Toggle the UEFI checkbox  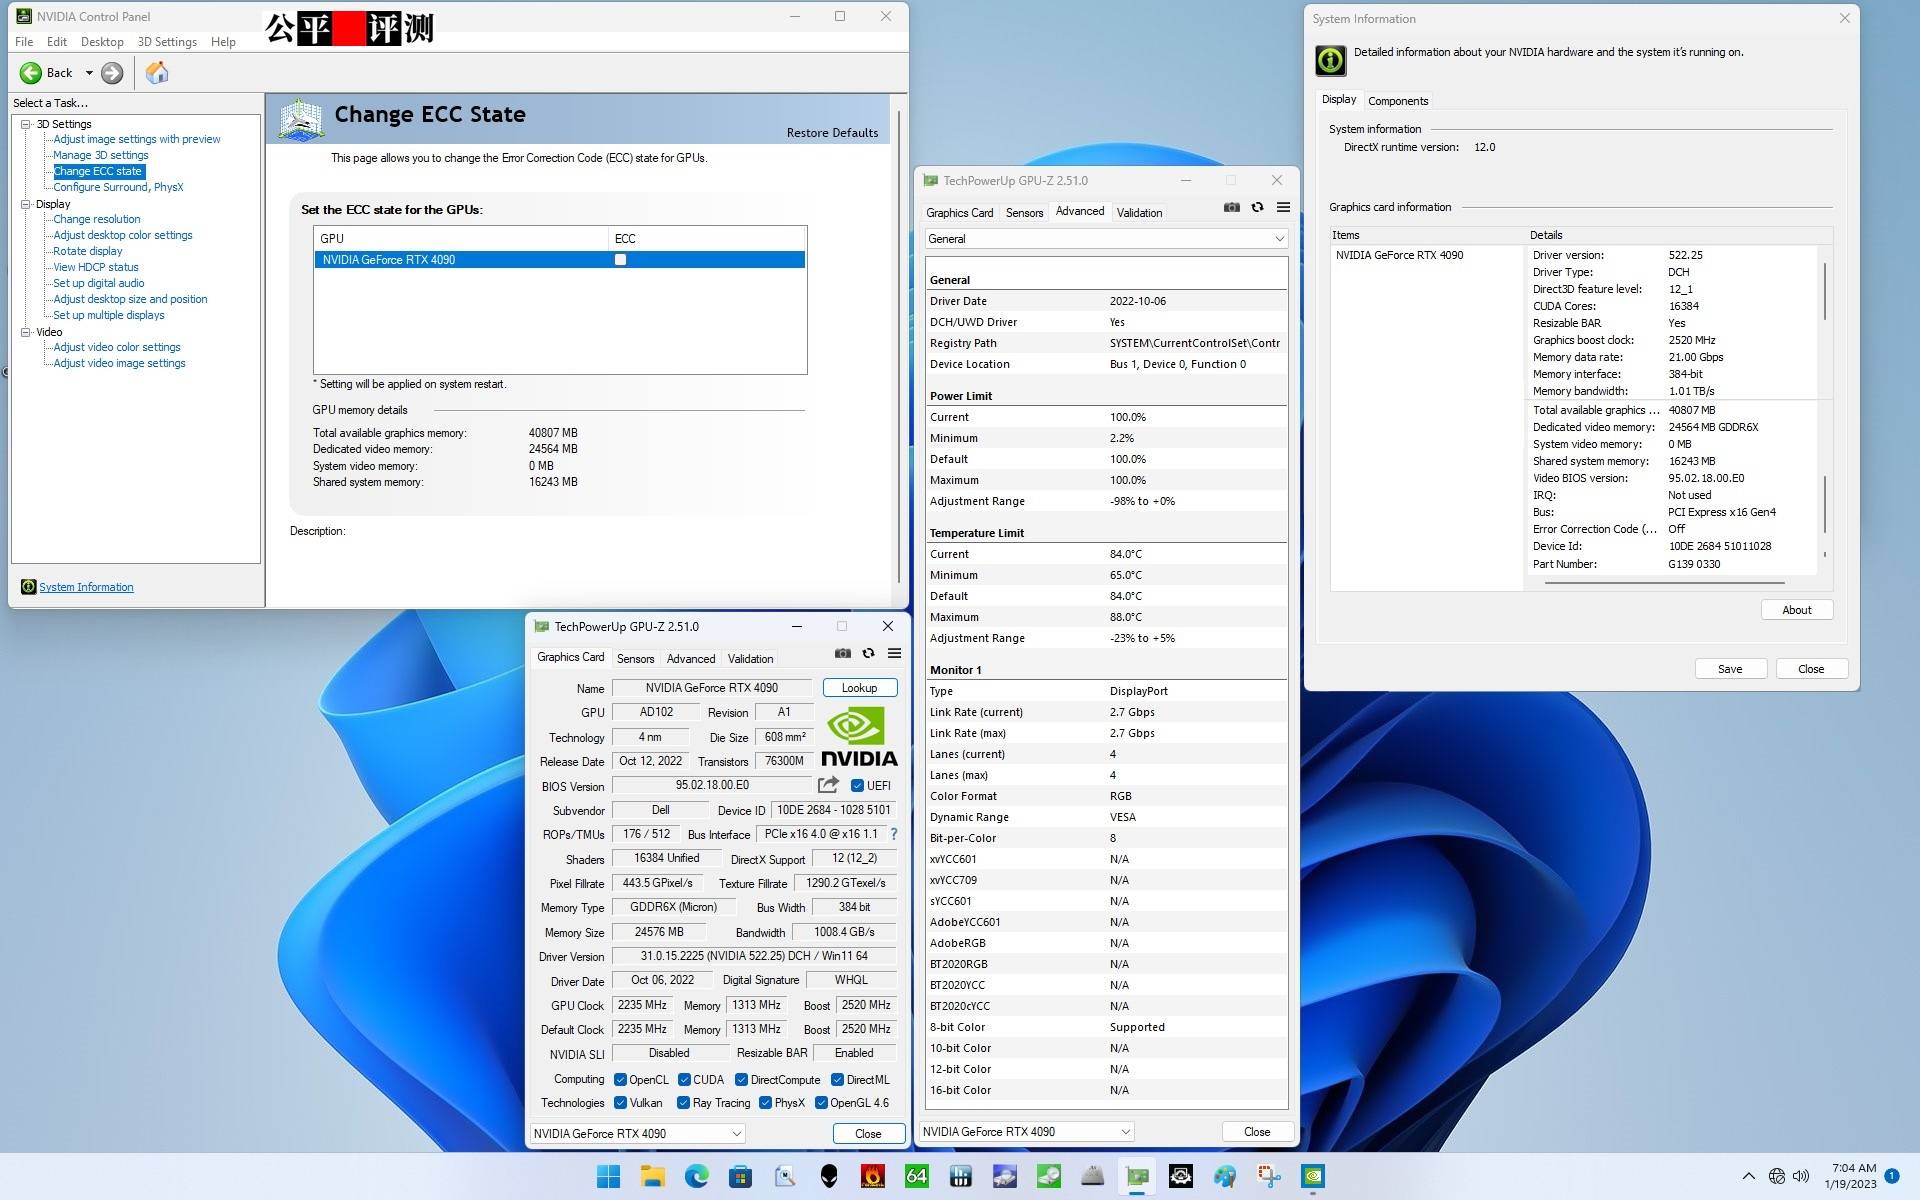[x=857, y=786]
